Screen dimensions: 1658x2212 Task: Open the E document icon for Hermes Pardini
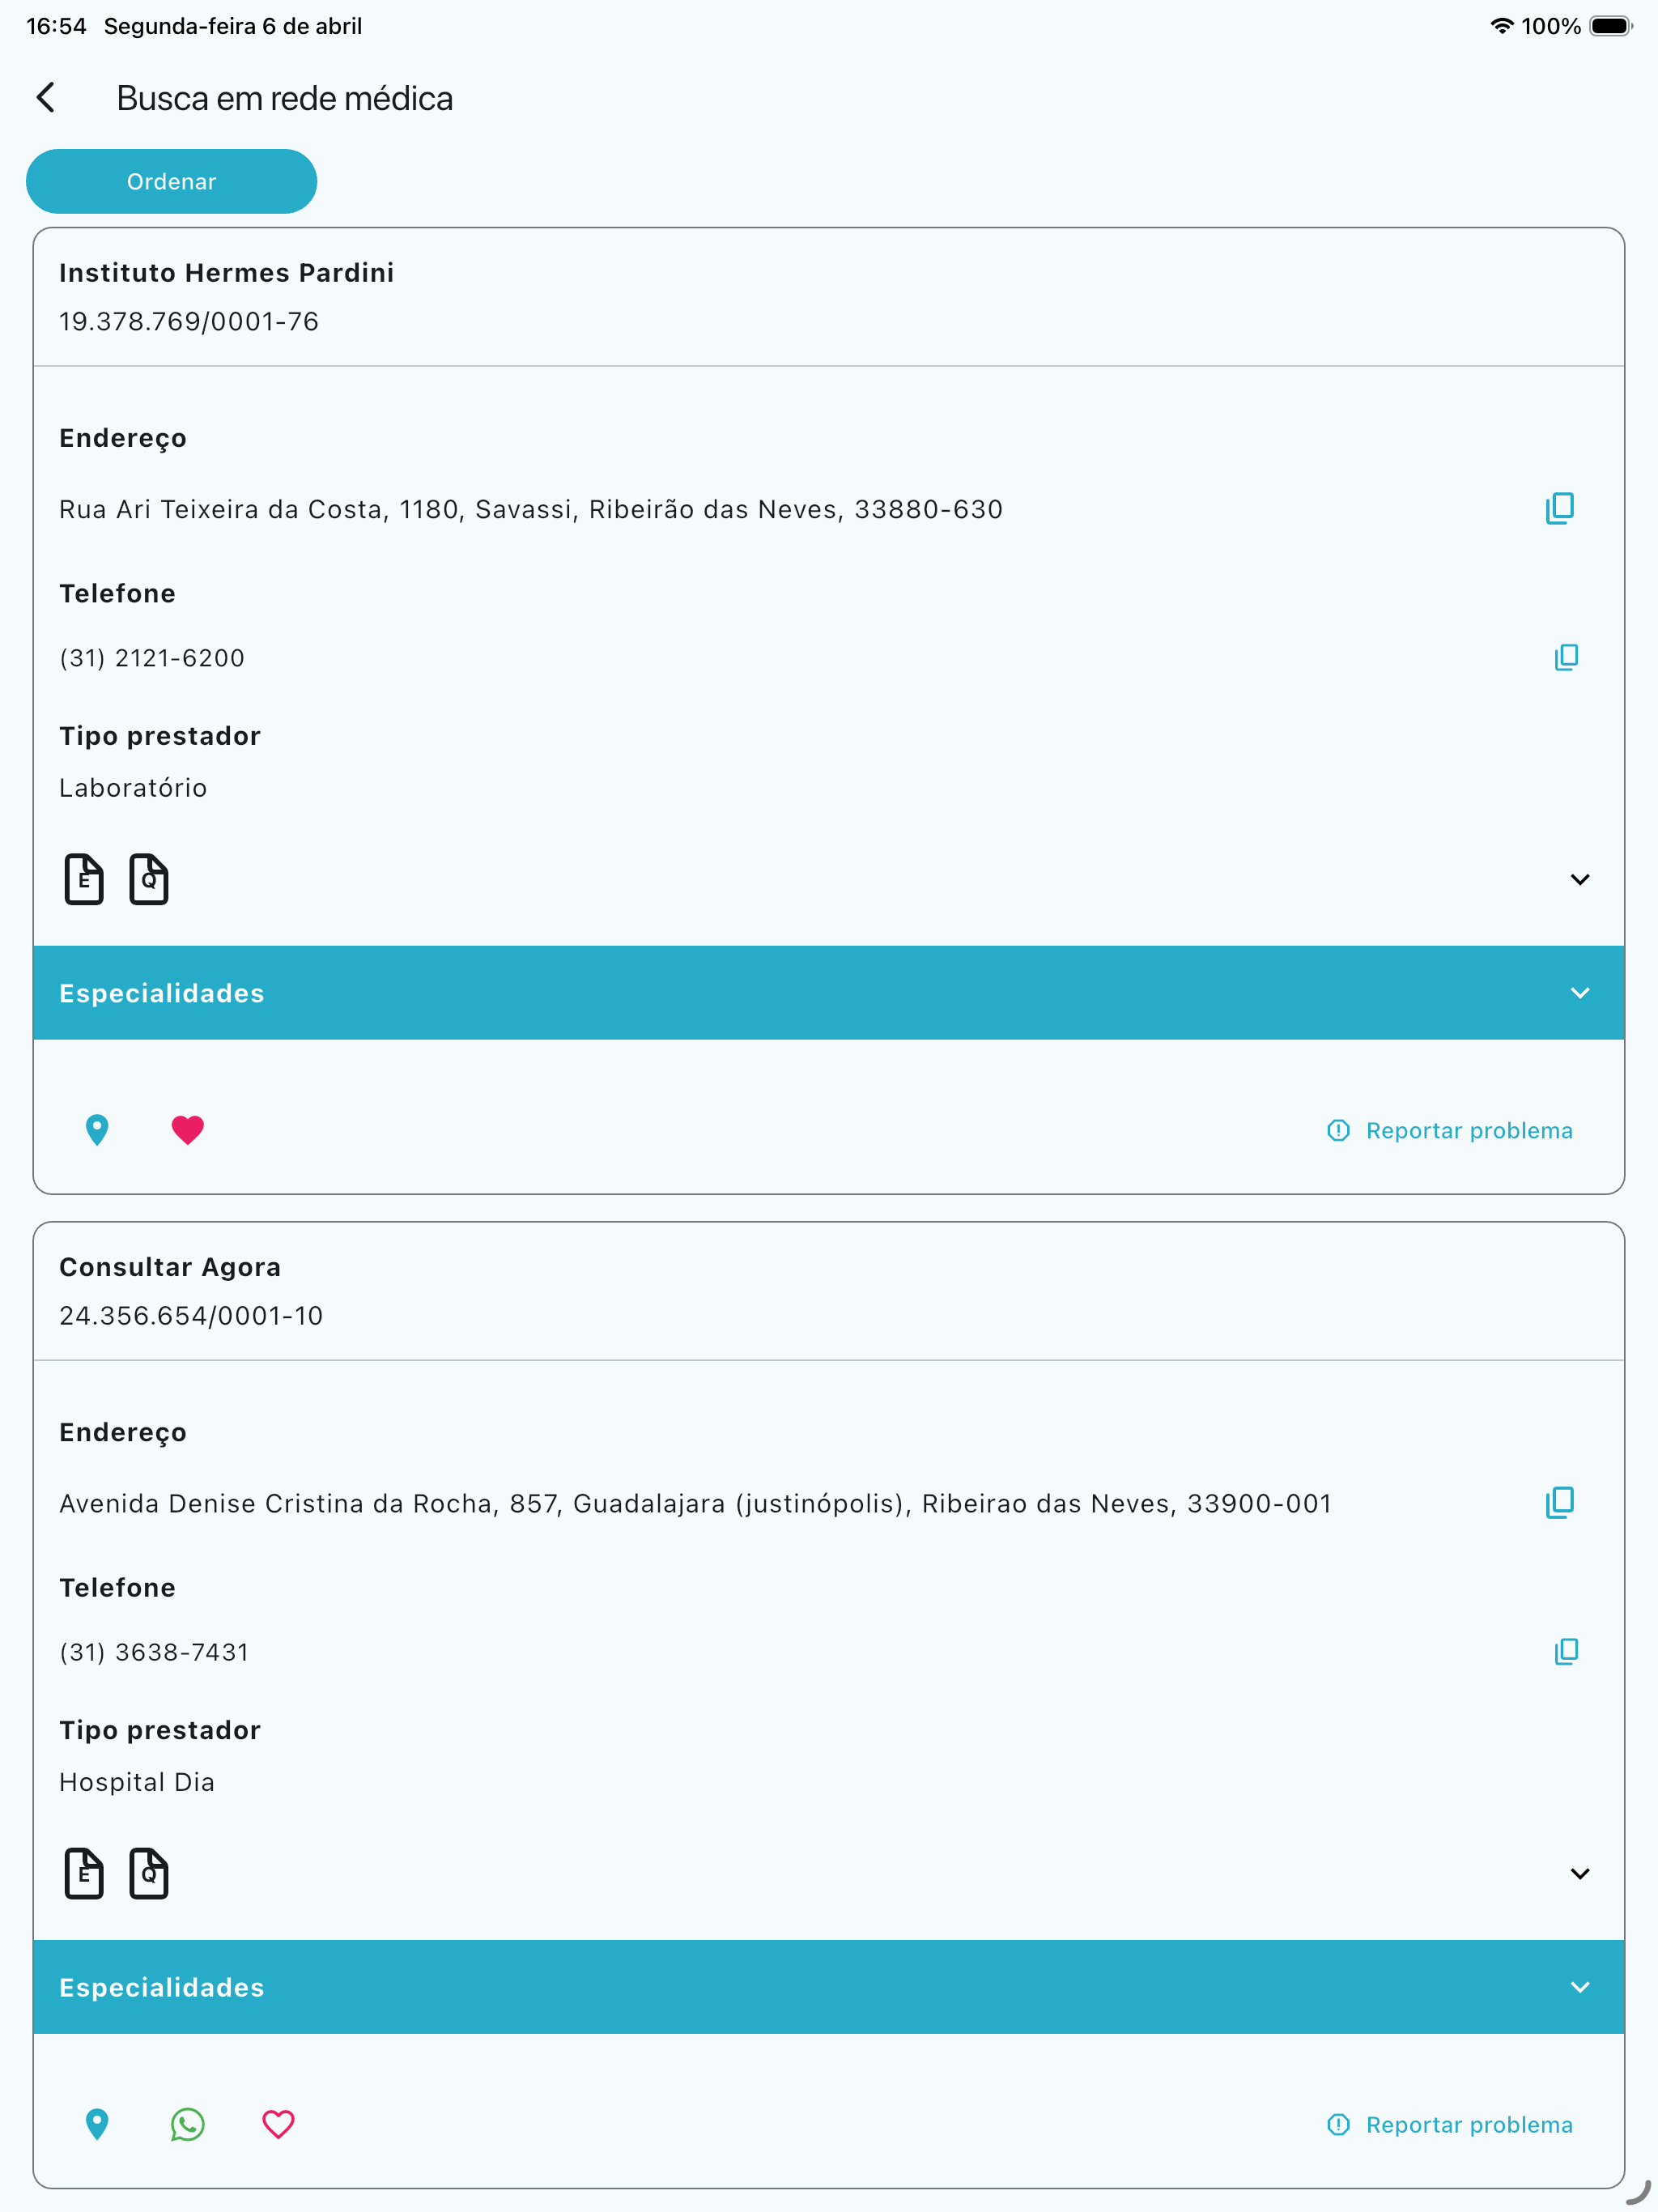click(x=84, y=879)
